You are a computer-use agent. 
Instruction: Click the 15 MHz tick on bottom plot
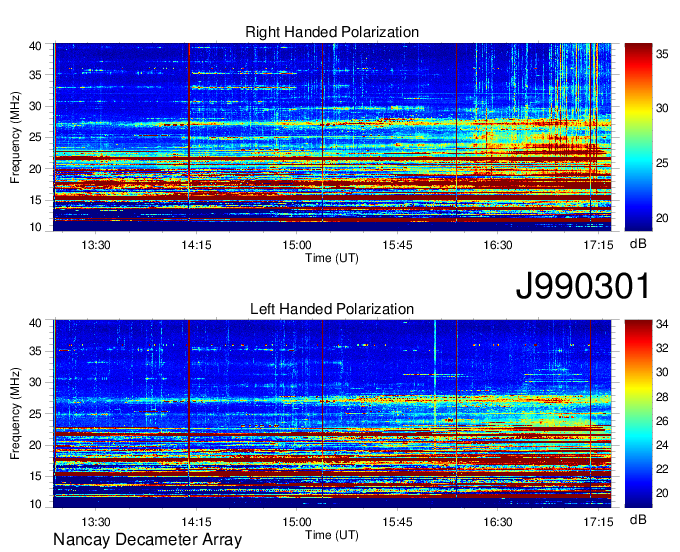(35, 477)
